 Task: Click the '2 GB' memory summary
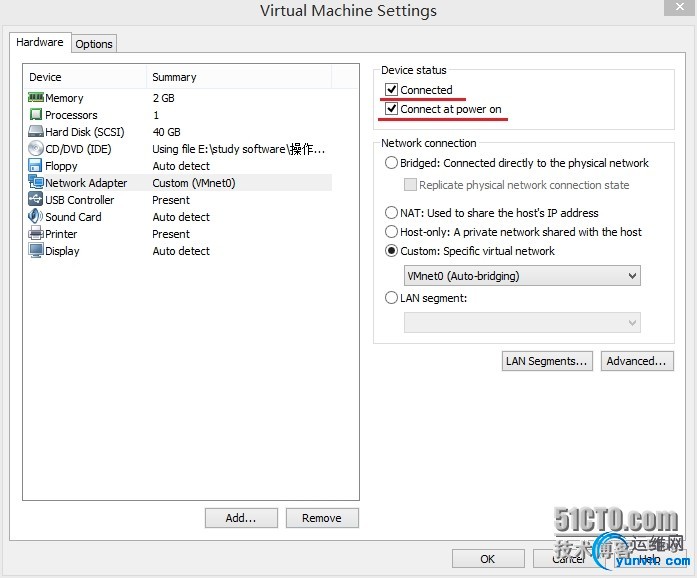(x=164, y=98)
